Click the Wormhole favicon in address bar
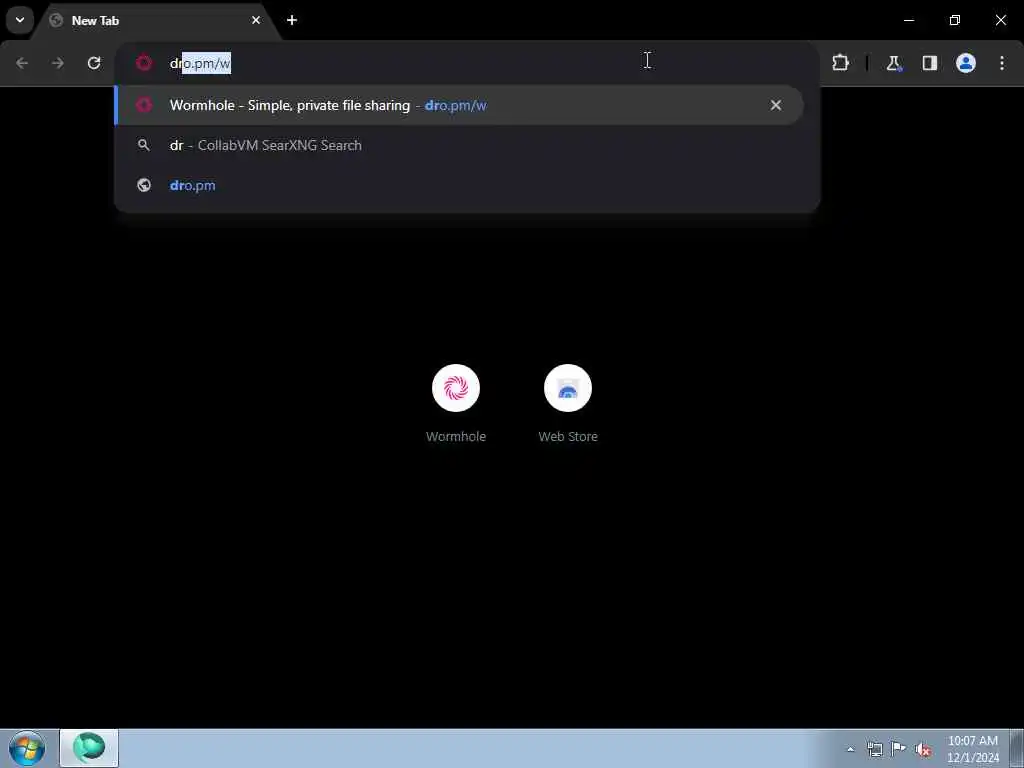This screenshot has height=768, width=1024. click(x=144, y=63)
